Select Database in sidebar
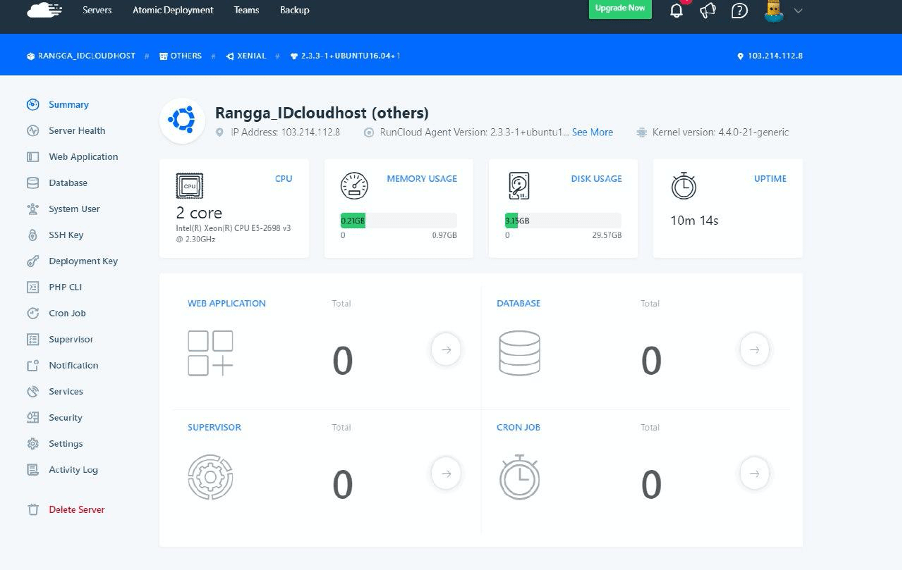902x570 pixels. point(68,183)
